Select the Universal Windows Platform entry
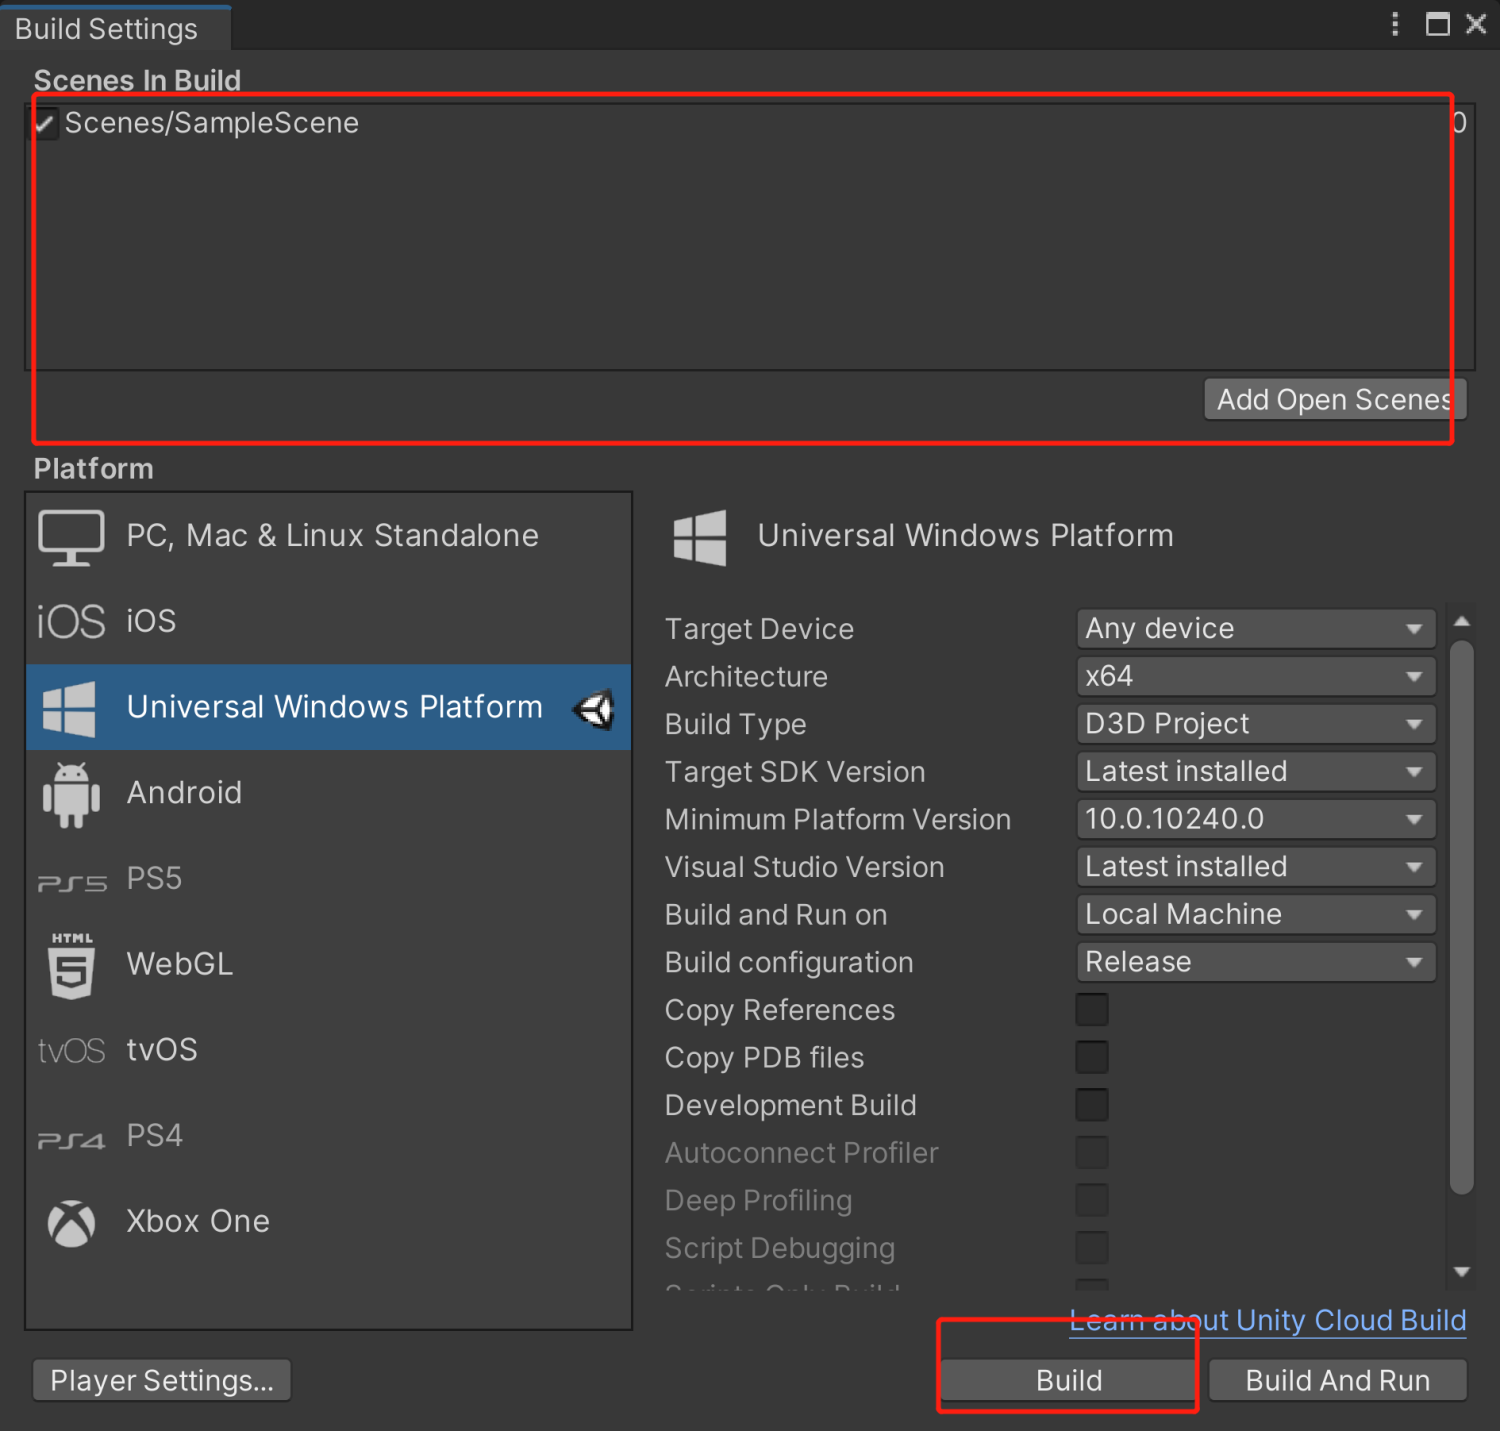1500x1431 pixels. (x=329, y=707)
